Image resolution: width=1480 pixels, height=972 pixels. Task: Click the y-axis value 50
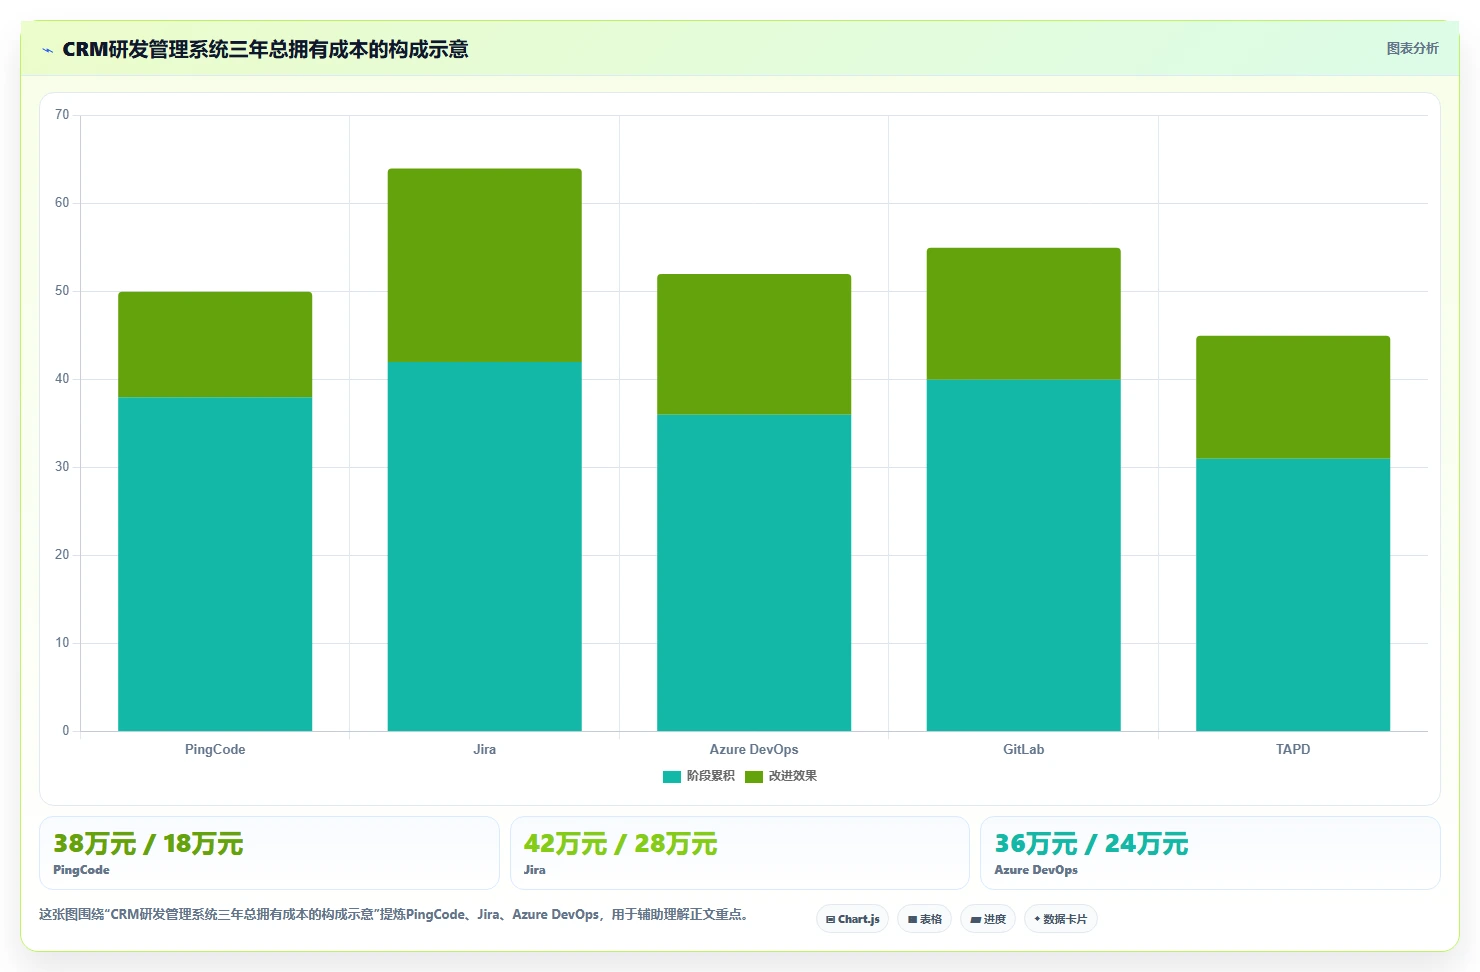click(62, 291)
